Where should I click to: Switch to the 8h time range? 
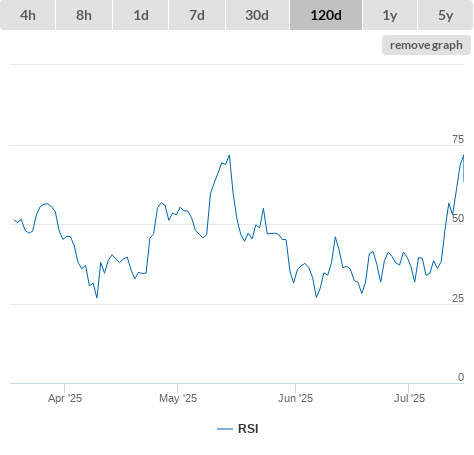pyautogui.click(x=84, y=15)
